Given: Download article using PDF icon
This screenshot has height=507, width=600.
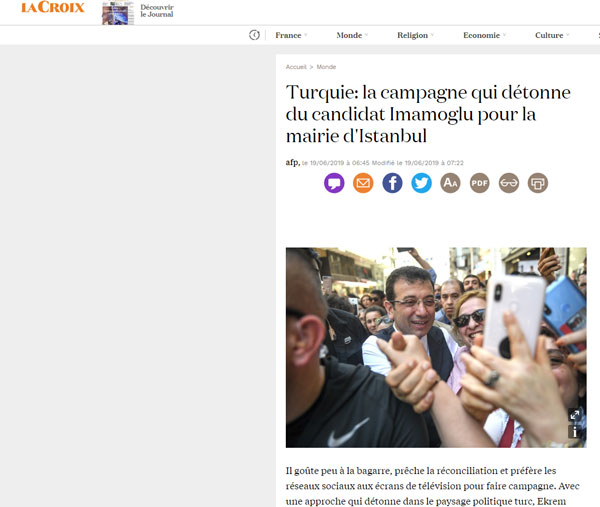Looking at the screenshot, I should click(x=479, y=183).
